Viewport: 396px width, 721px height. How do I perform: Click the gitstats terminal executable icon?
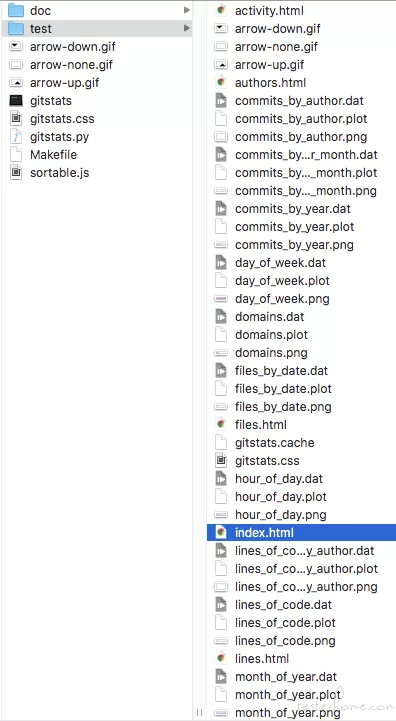pyautogui.click(x=16, y=101)
